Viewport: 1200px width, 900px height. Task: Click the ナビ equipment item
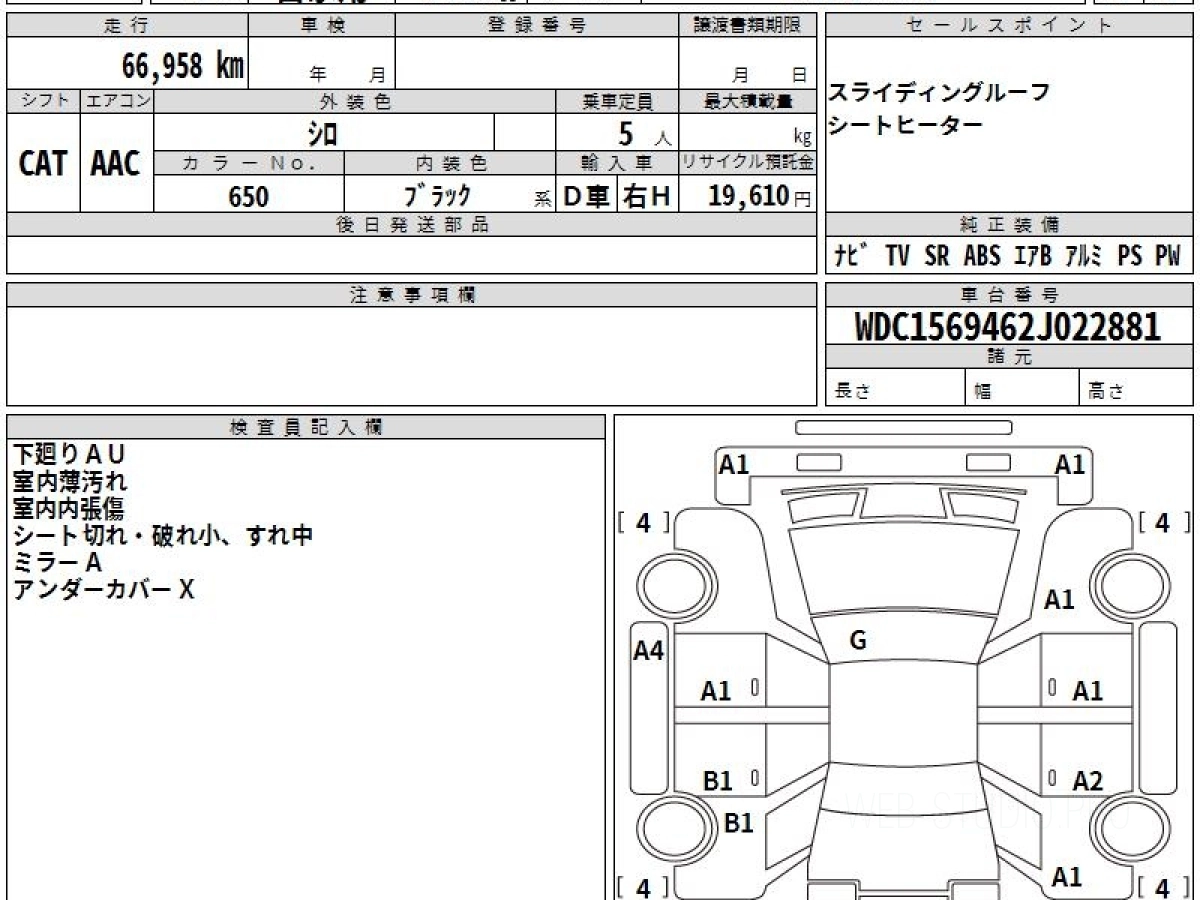click(x=850, y=256)
